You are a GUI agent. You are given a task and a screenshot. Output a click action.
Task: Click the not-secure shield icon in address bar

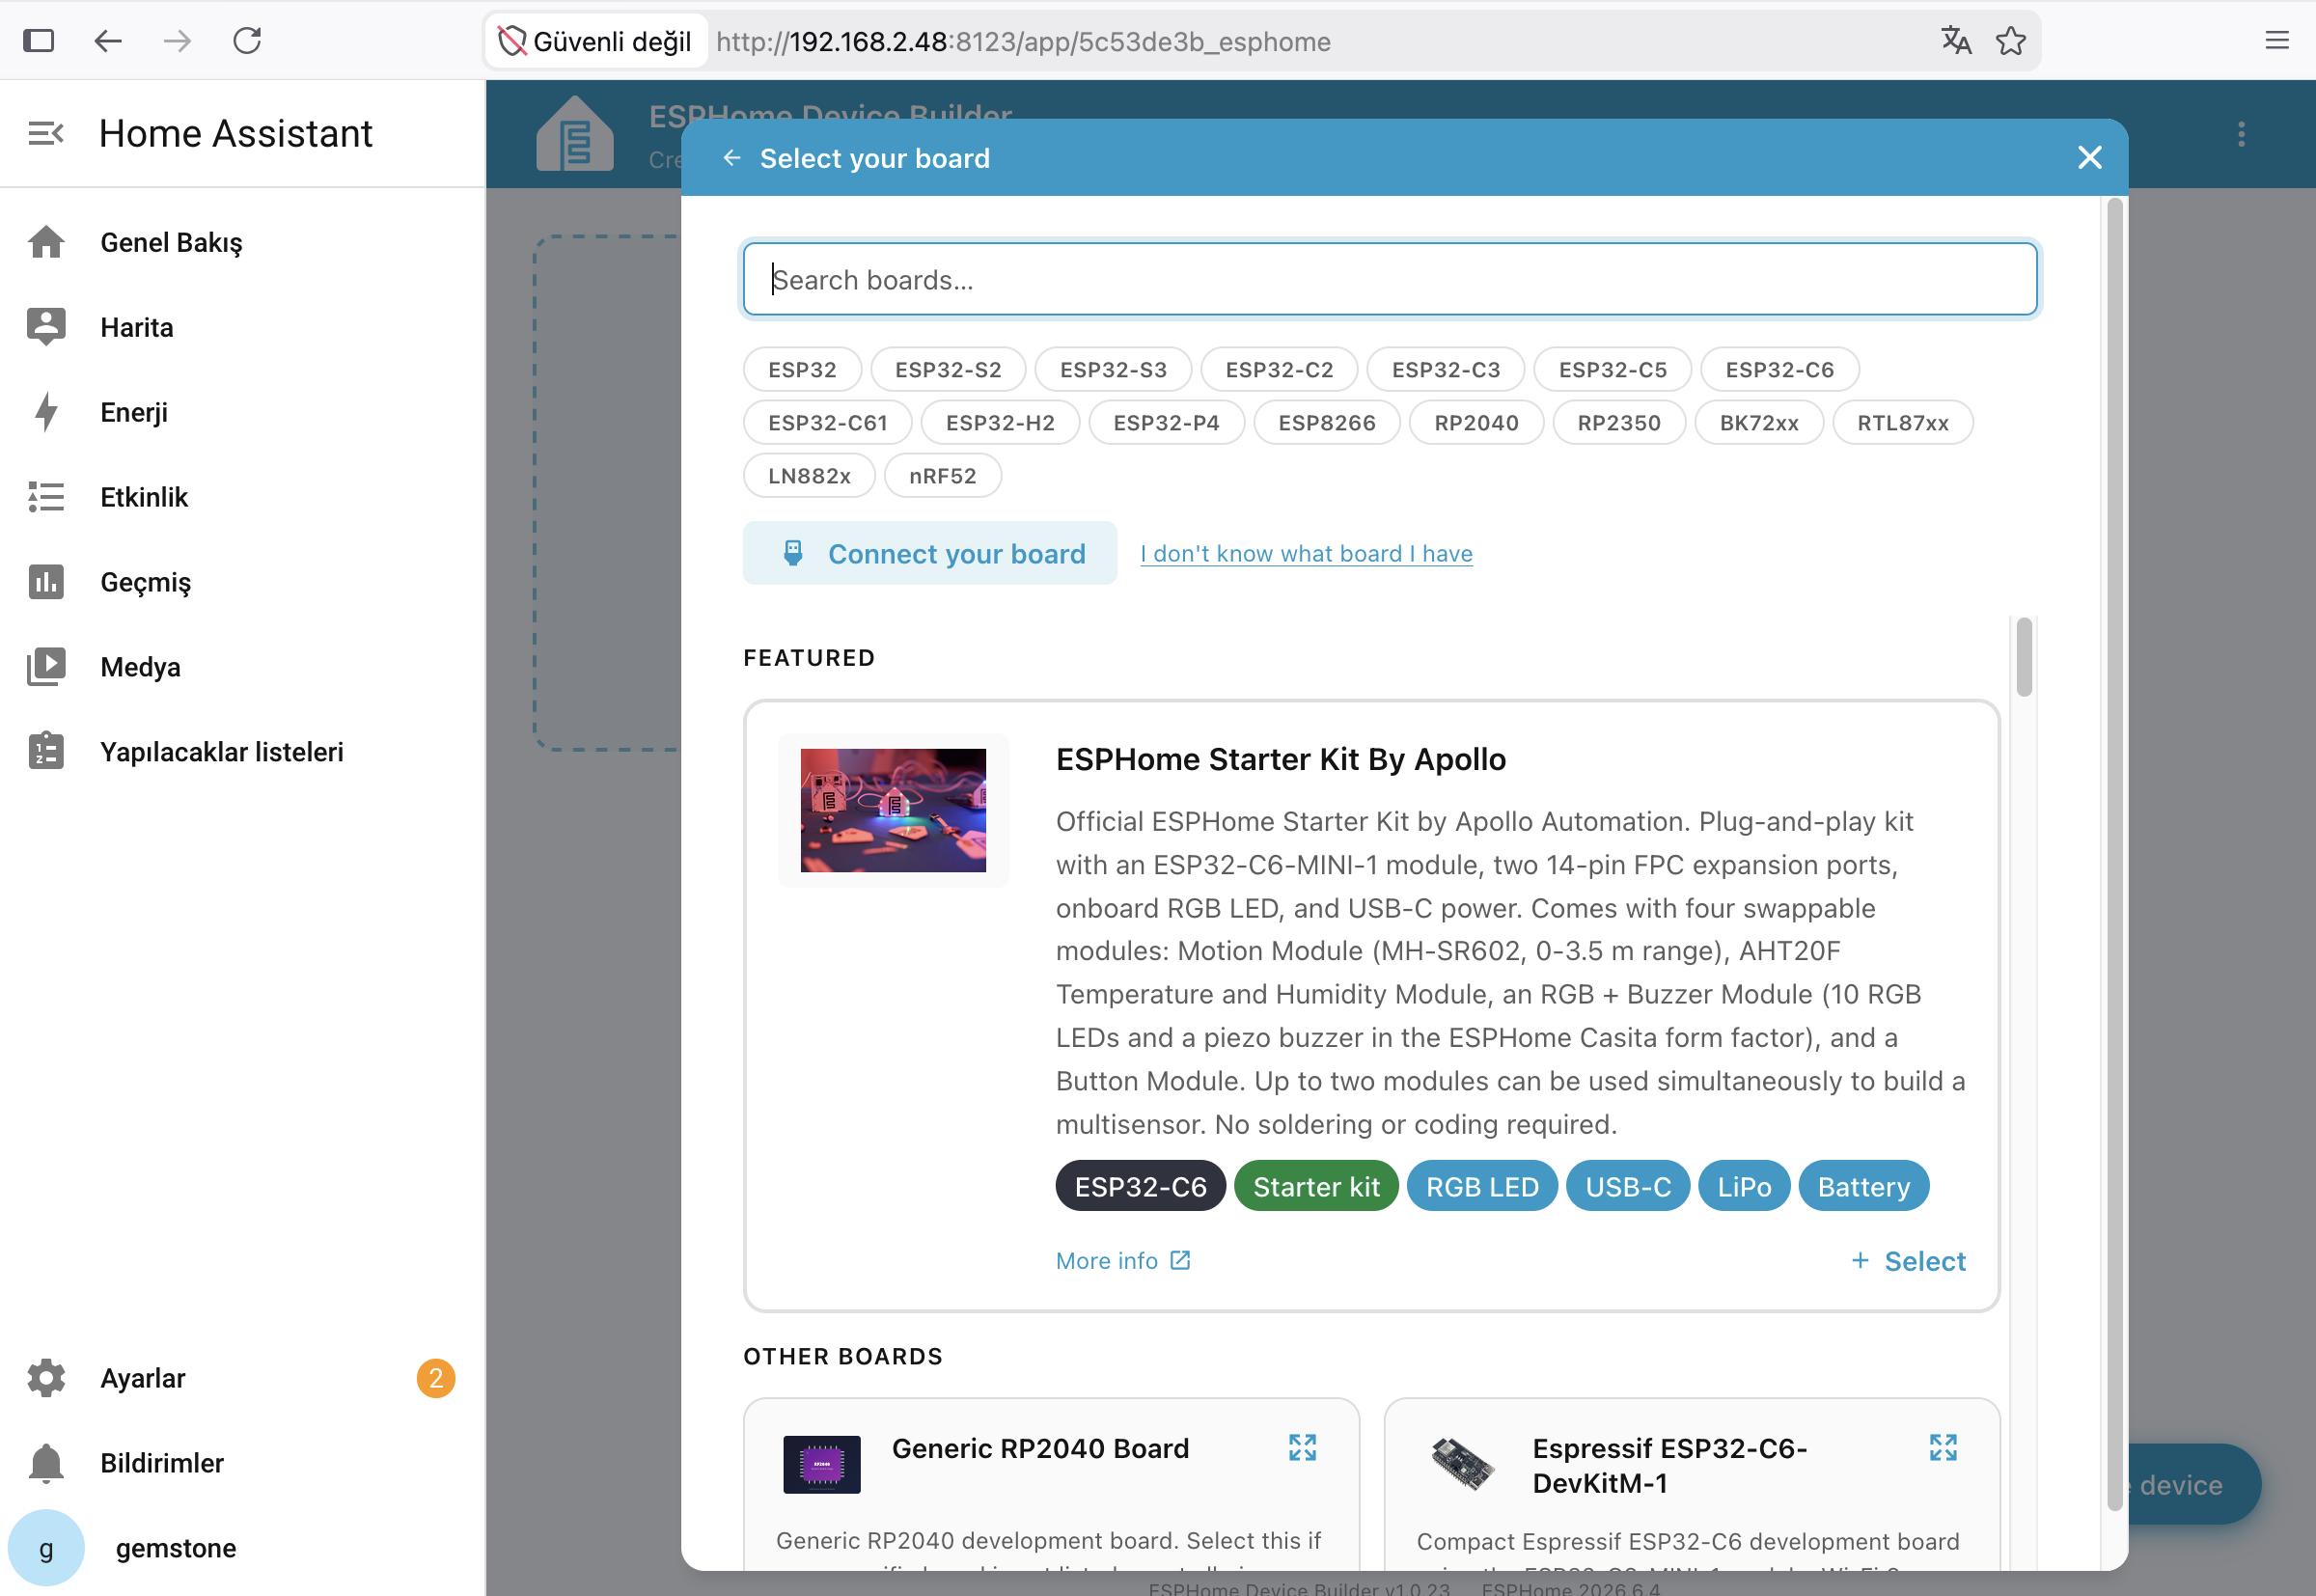tap(512, 41)
